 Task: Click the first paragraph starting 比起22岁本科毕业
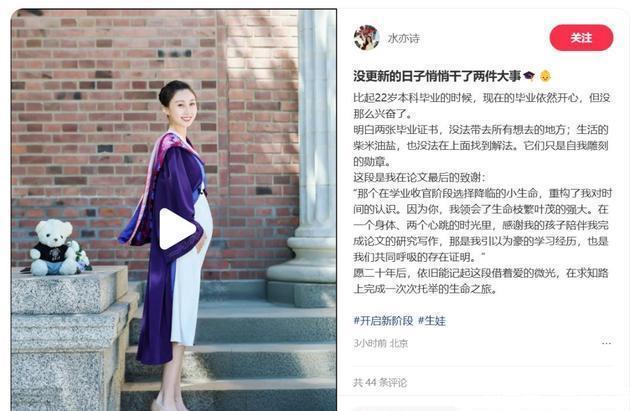482,105
